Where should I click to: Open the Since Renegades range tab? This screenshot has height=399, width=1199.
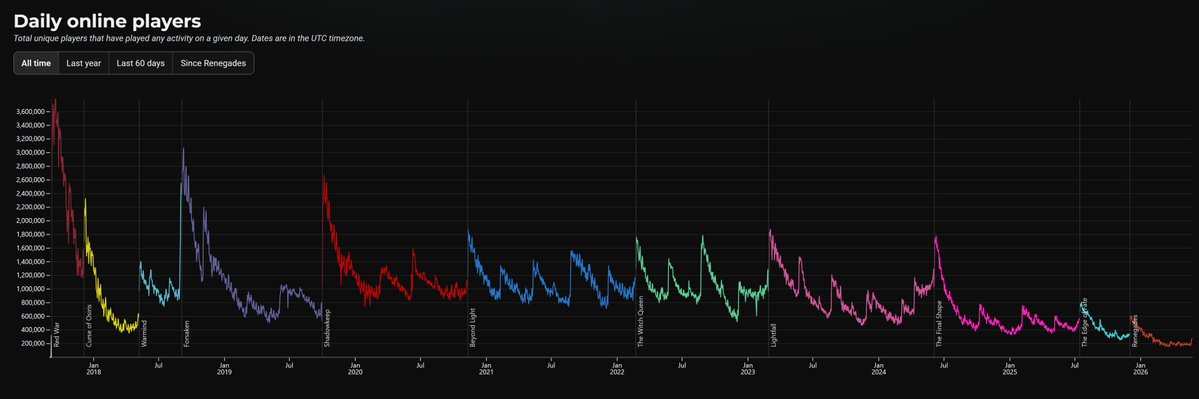point(213,63)
